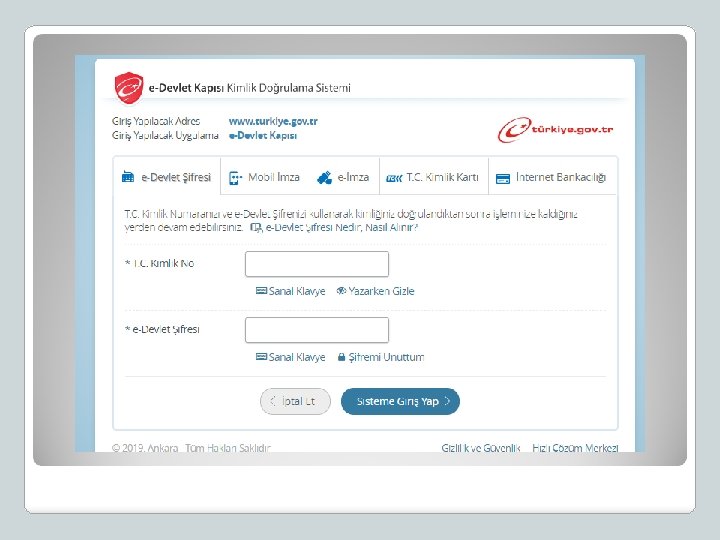Select the e-Devlet Şifresi tab
The image size is (720, 540).
click(167, 177)
